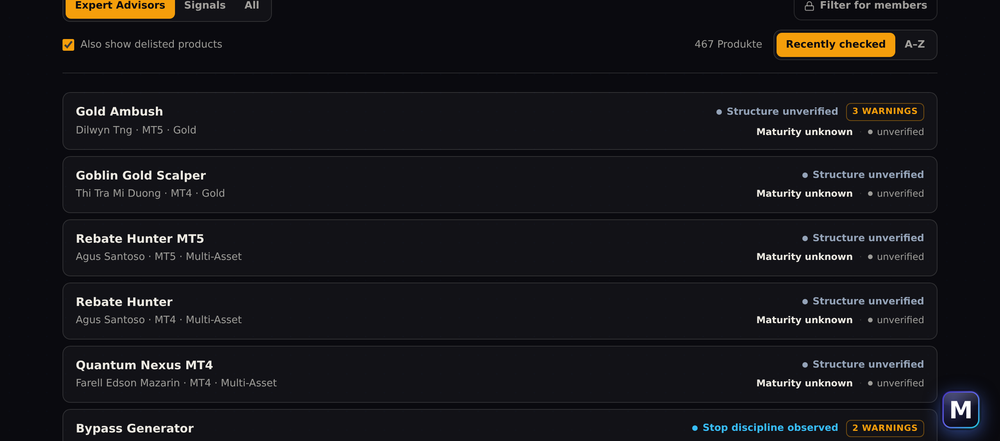Screen dimensions: 1000x441
Task: Click the Structure unverified dot on Quantum Nexus MT4
Action: [805, 365]
